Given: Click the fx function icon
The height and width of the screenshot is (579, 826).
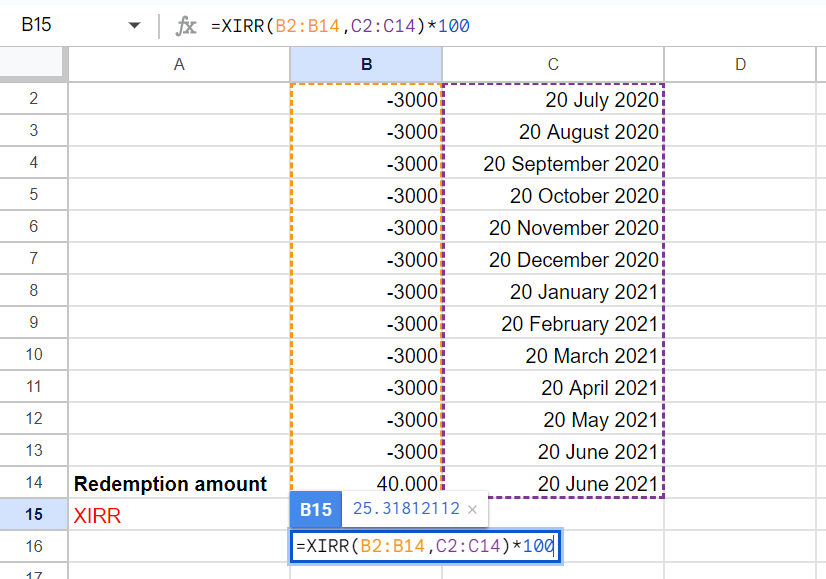Looking at the screenshot, I should 186,26.
